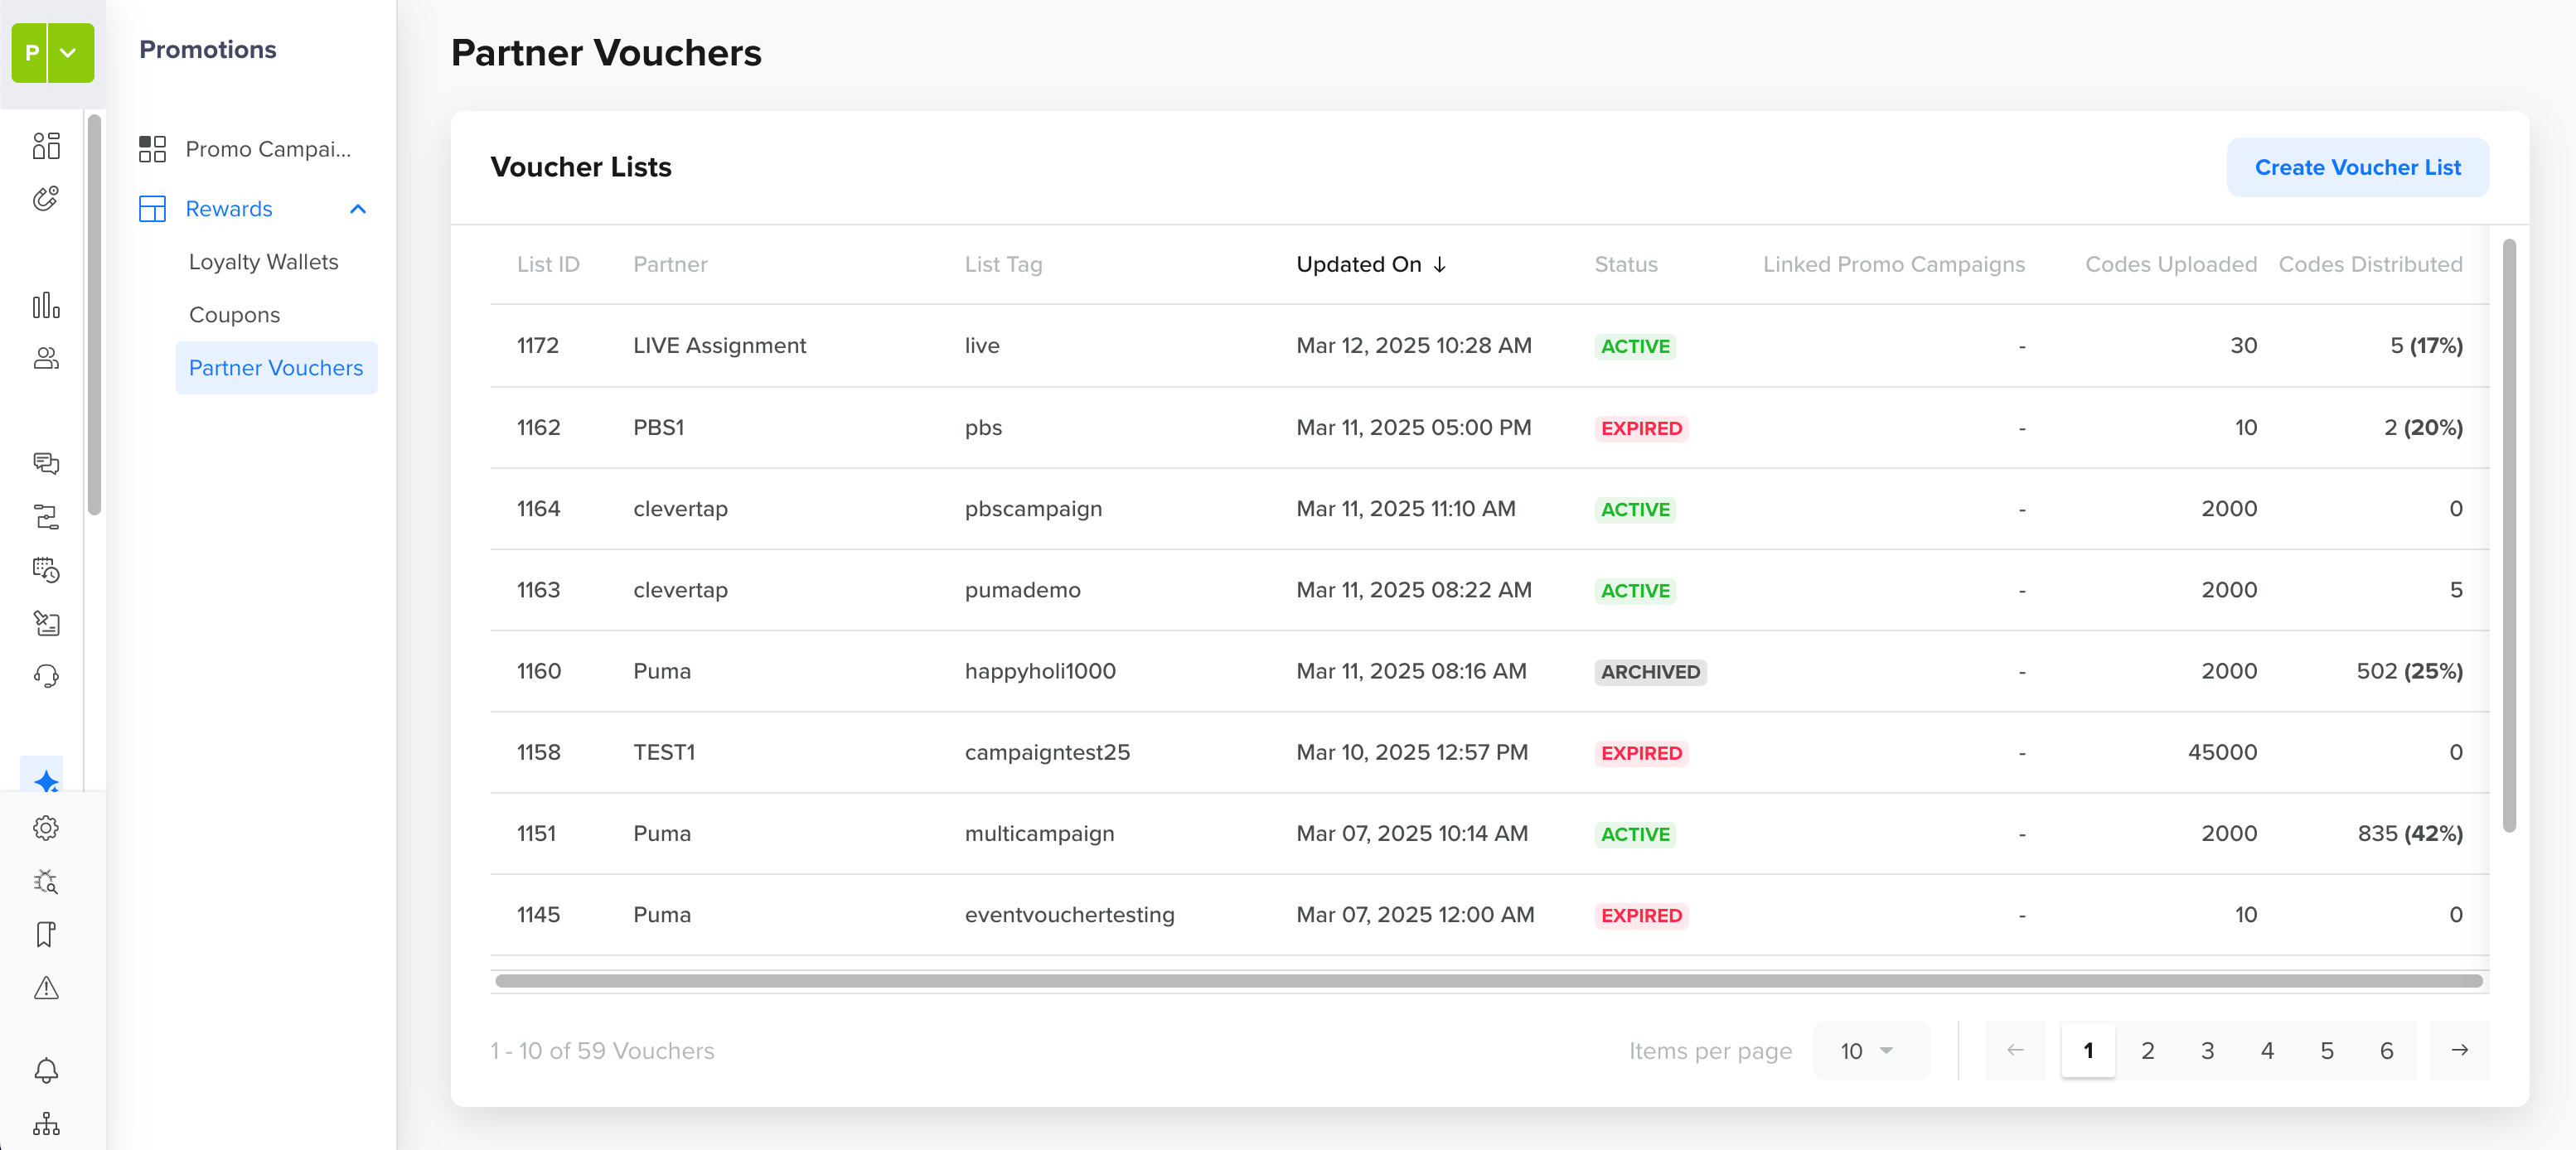Viewport: 2576px width, 1150px height.
Task: Expand the green project switcher dropdown
Action: point(69,53)
